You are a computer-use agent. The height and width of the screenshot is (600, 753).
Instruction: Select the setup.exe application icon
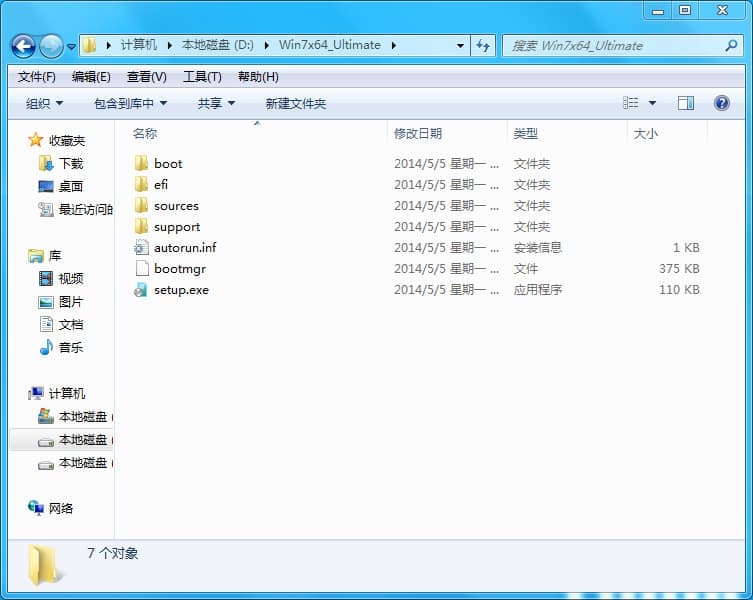tap(141, 290)
